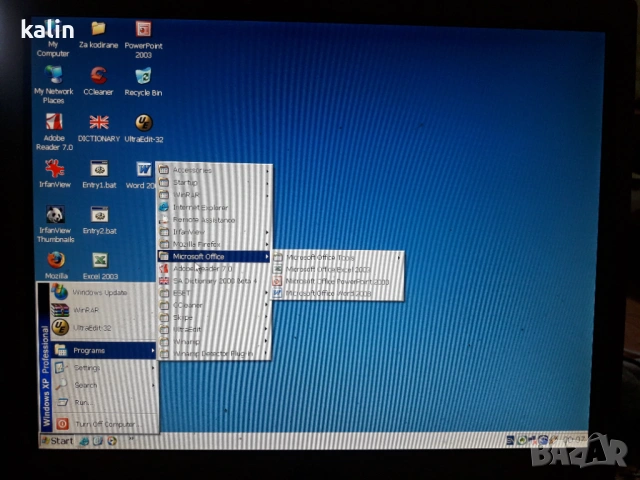Click the clock in the system tray
Image resolution: width=640 pixels, height=480 pixels.
[x=574, y=440]
